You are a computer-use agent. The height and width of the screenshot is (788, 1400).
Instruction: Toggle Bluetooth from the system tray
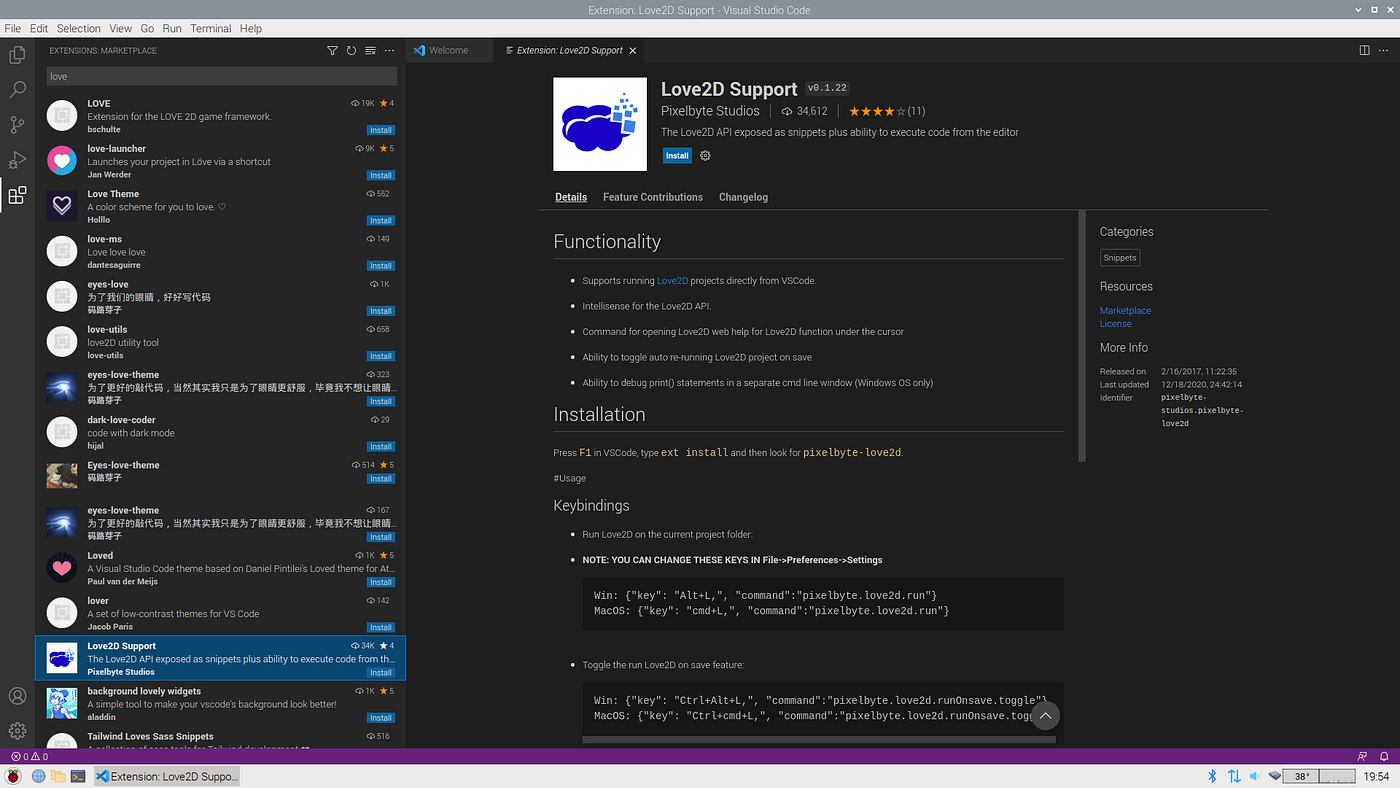1211,775
